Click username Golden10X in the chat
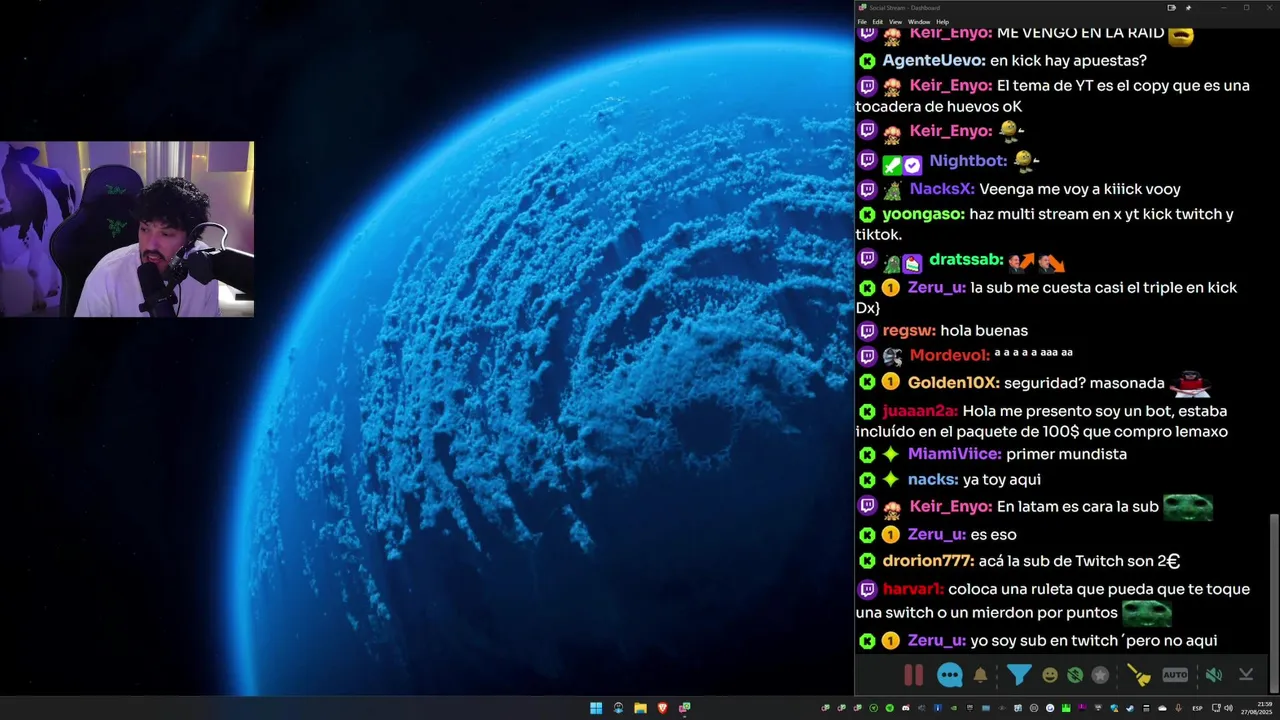Screen dimensions: 1280x720 [953, 383]
